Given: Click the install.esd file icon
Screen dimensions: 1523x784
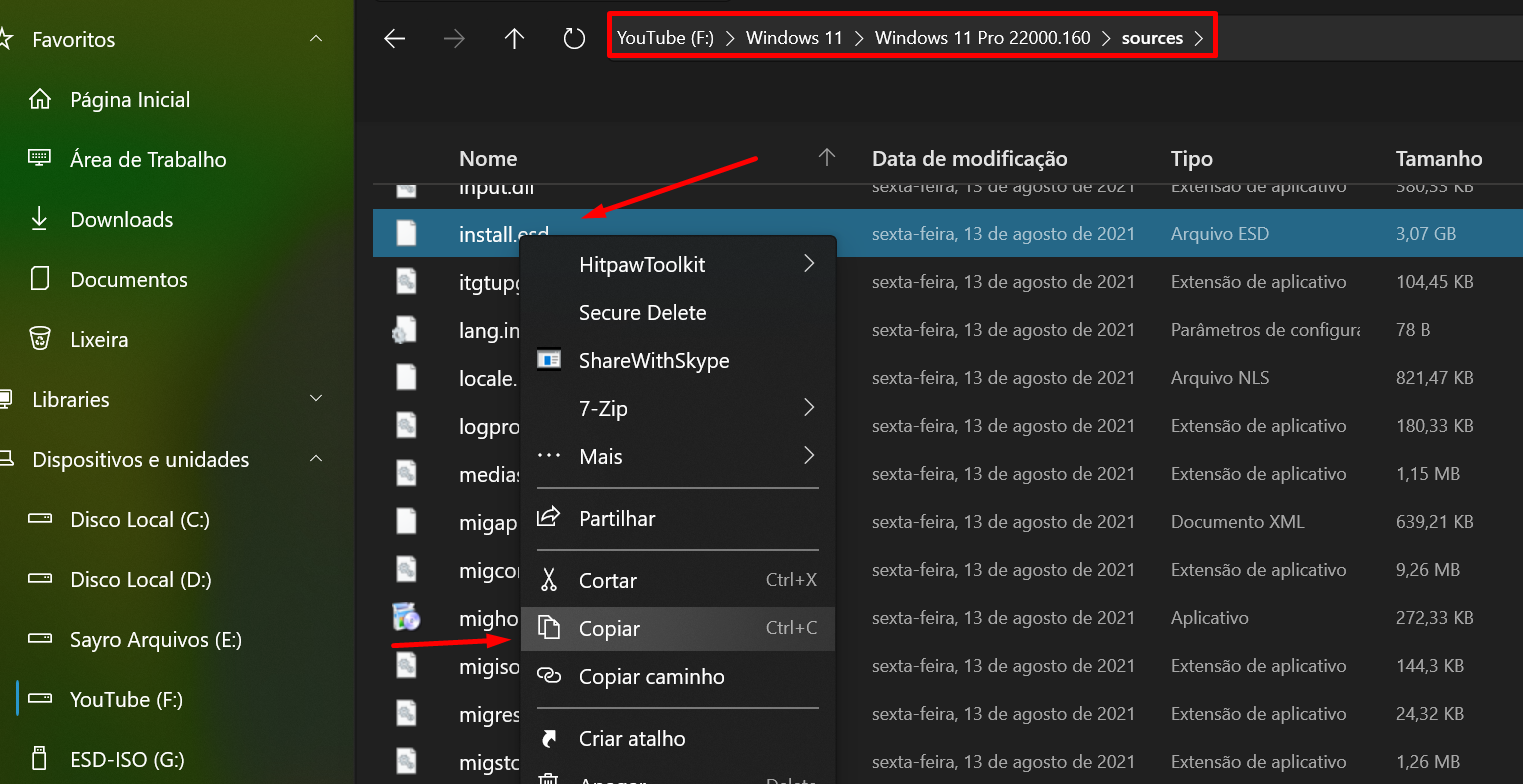Looking at the screenshot, I should (405, 234).
